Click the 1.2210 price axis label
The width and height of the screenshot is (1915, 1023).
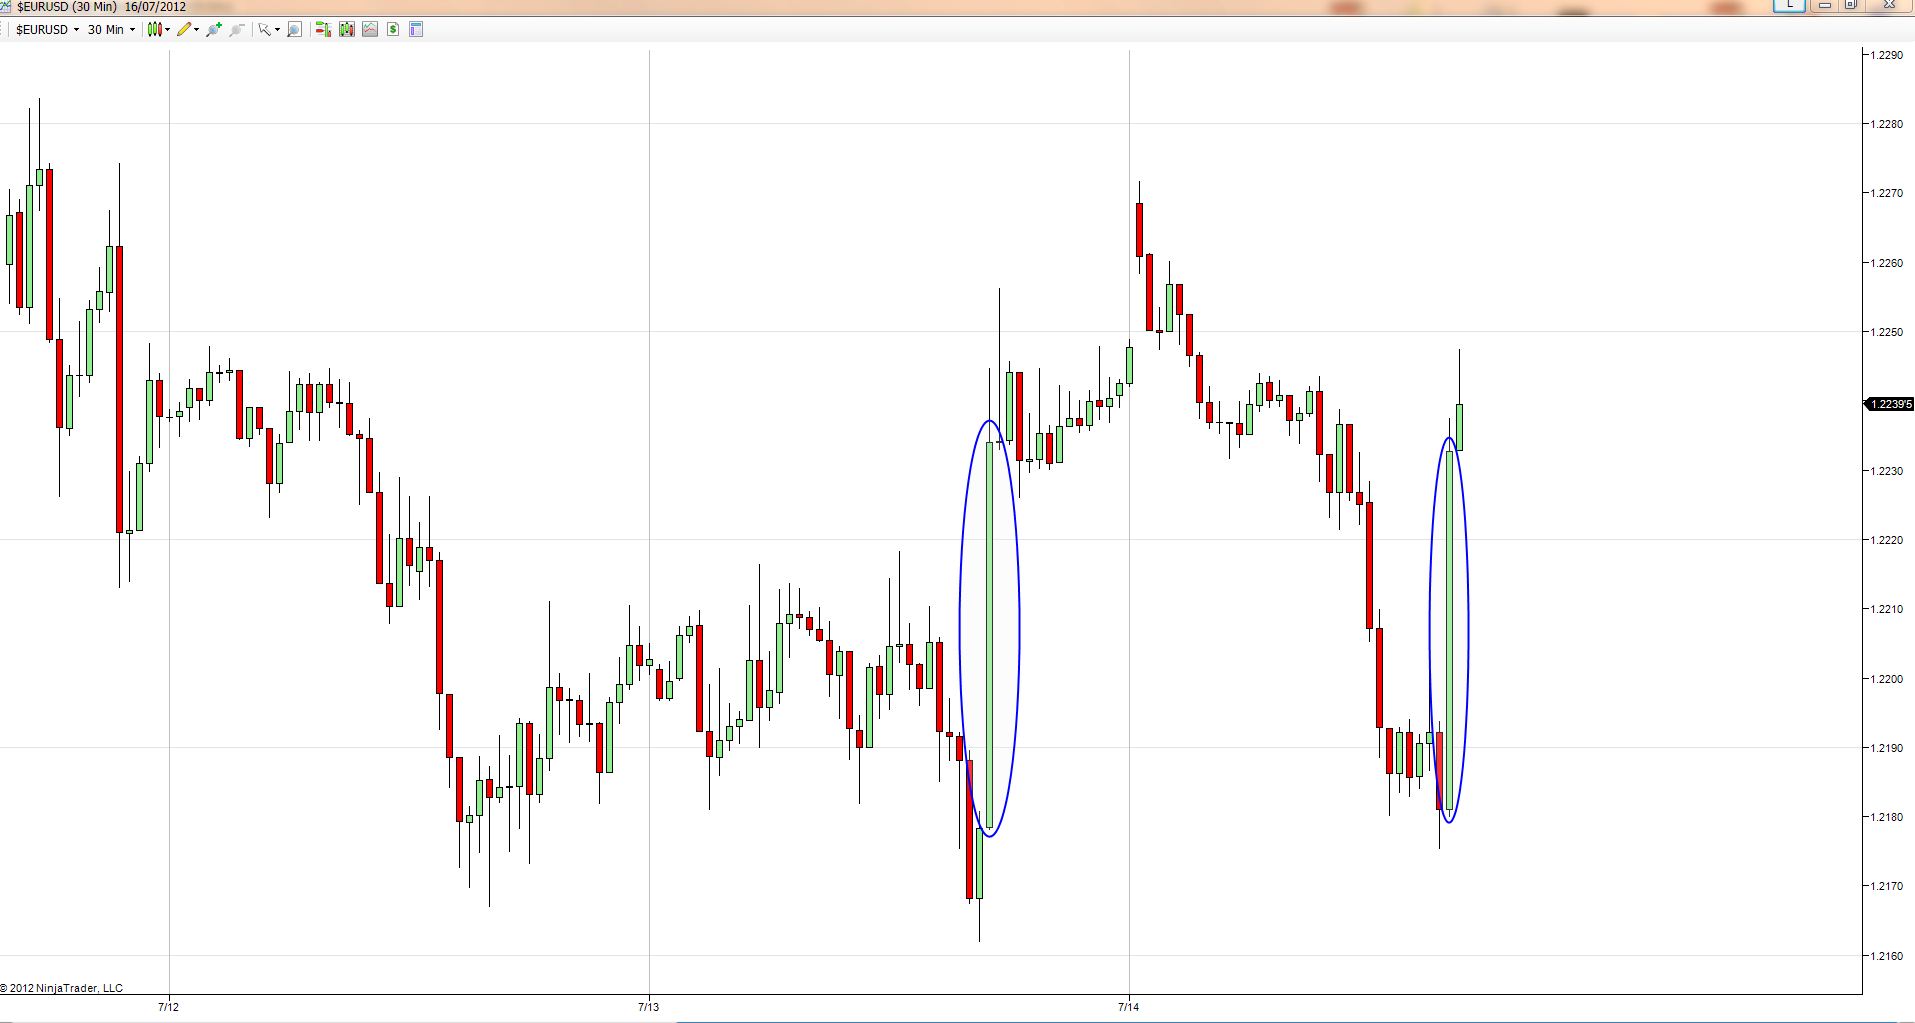tap(1886, 609)
